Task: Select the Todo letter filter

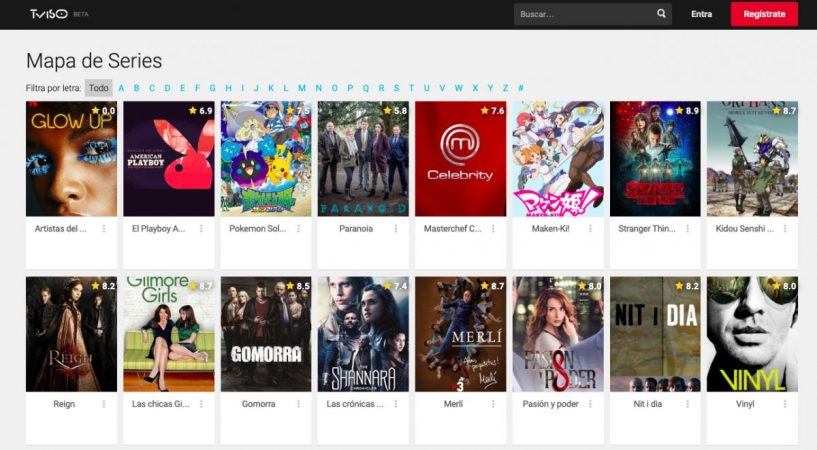Action: 98,88
